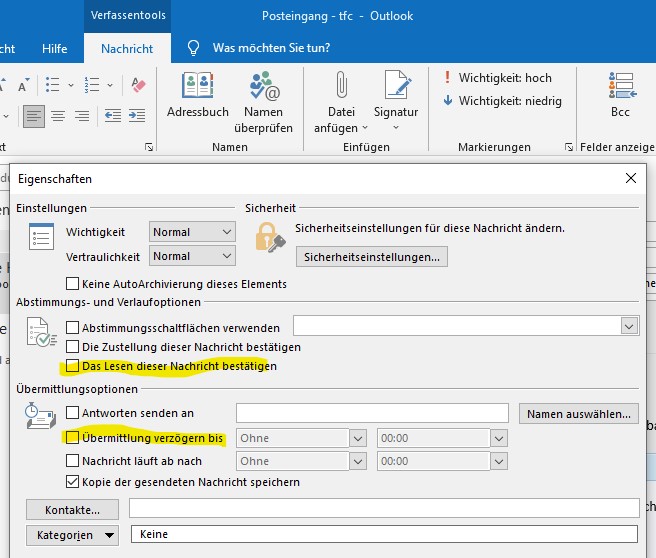This screenshot has height=558, width=656.
Task: Click the bulleted list icon
Action: [x=52, y=84]
